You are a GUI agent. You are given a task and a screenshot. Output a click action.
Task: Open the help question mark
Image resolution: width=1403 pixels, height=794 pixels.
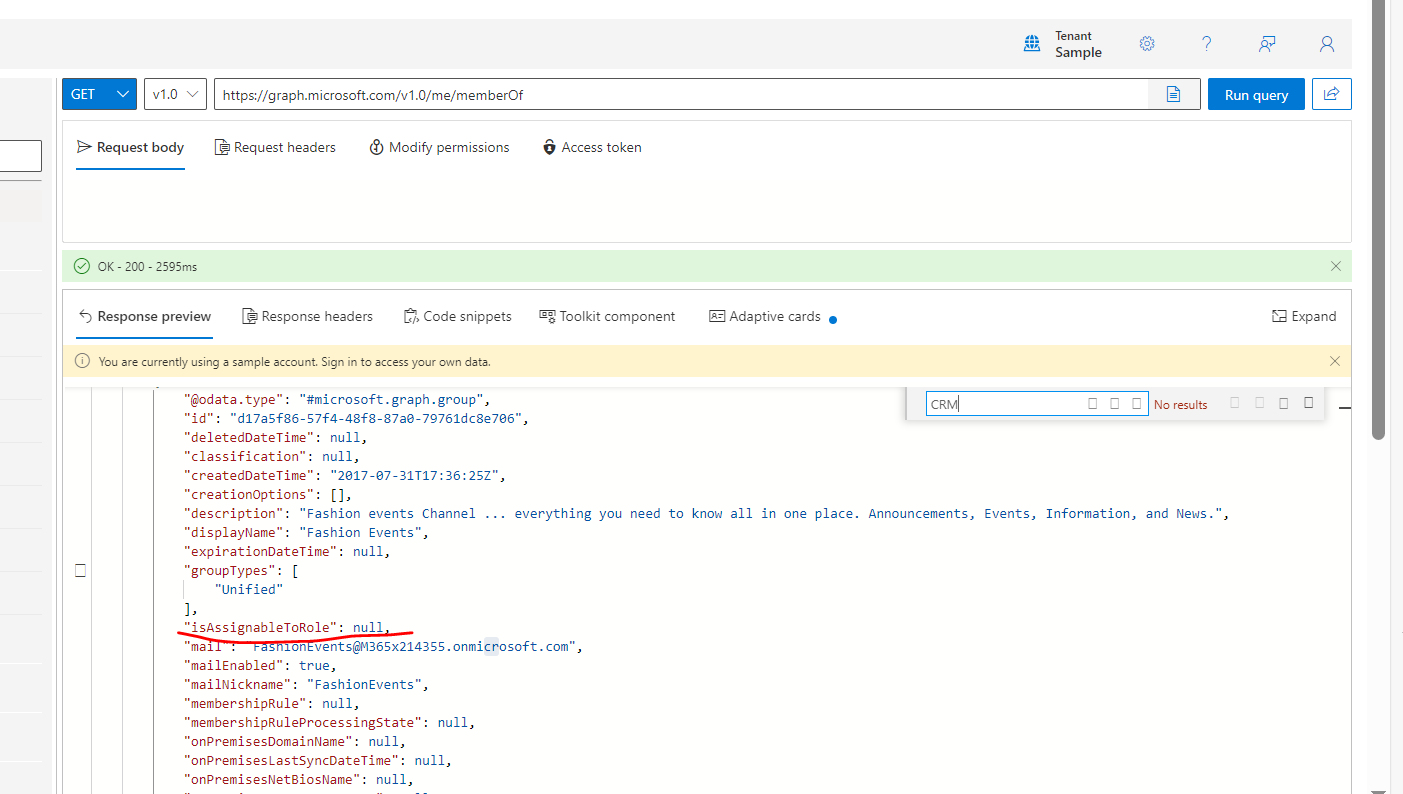[1207, 44]
